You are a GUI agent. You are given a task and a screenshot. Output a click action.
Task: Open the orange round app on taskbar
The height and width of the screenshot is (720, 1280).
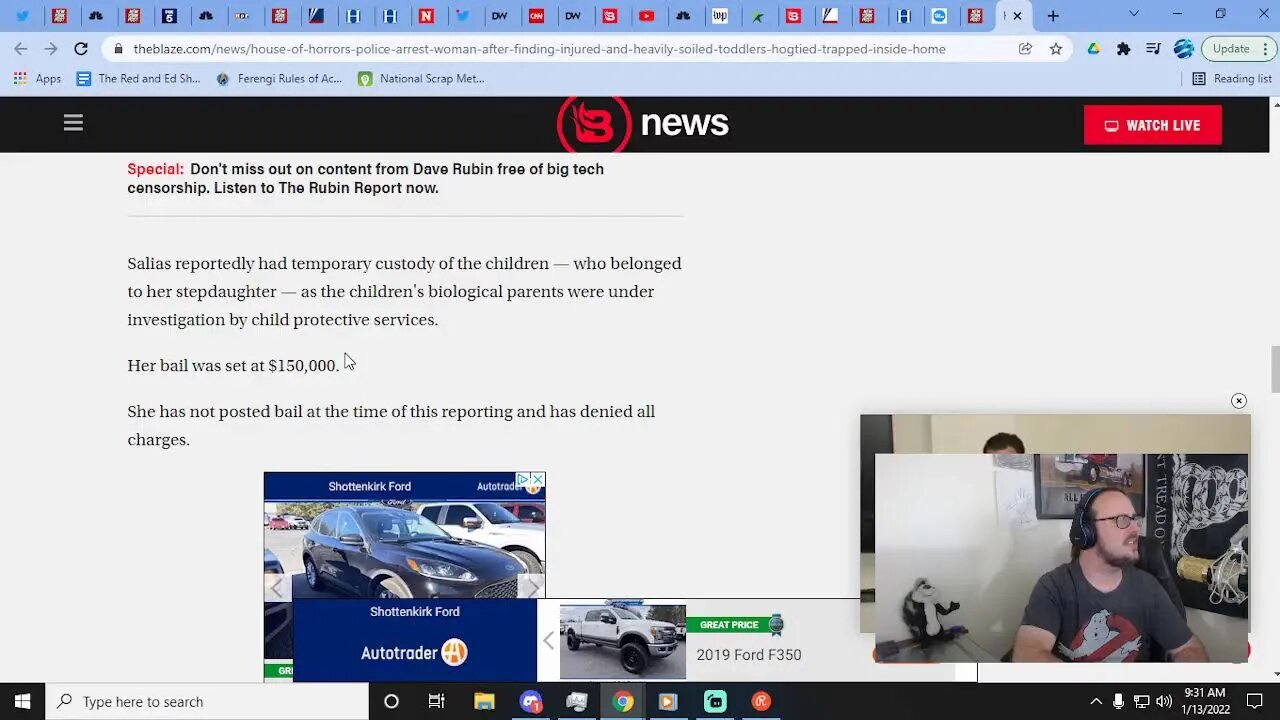(761, 701)
